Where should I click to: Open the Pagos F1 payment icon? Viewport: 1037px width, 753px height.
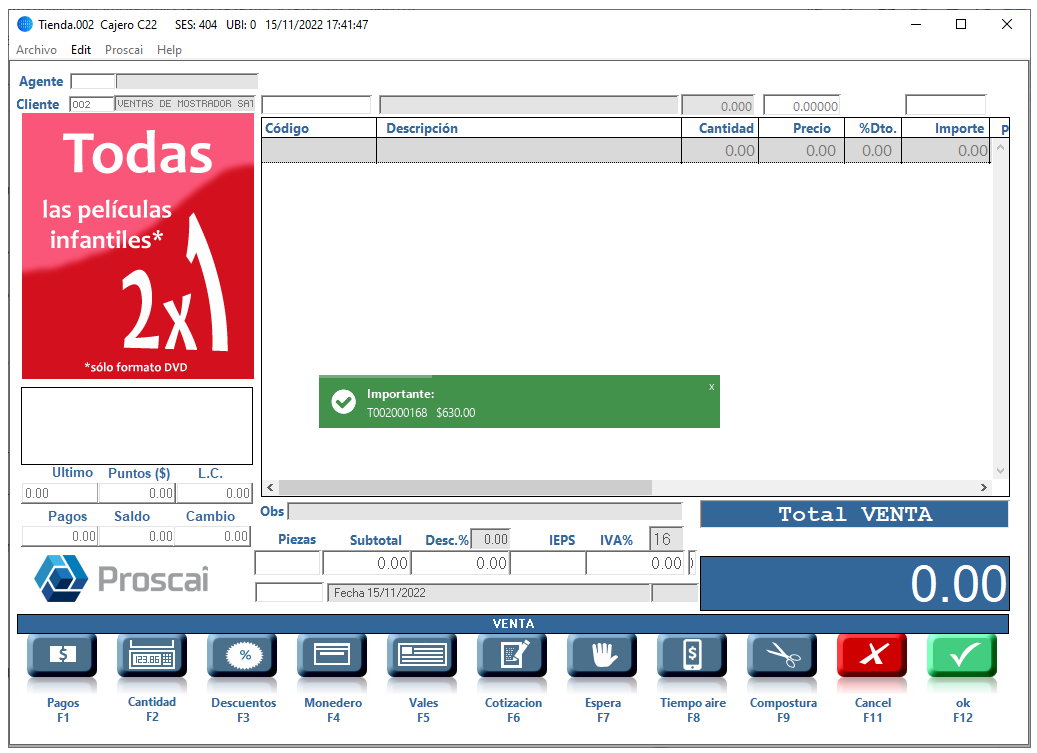click(x=62, y=656)
